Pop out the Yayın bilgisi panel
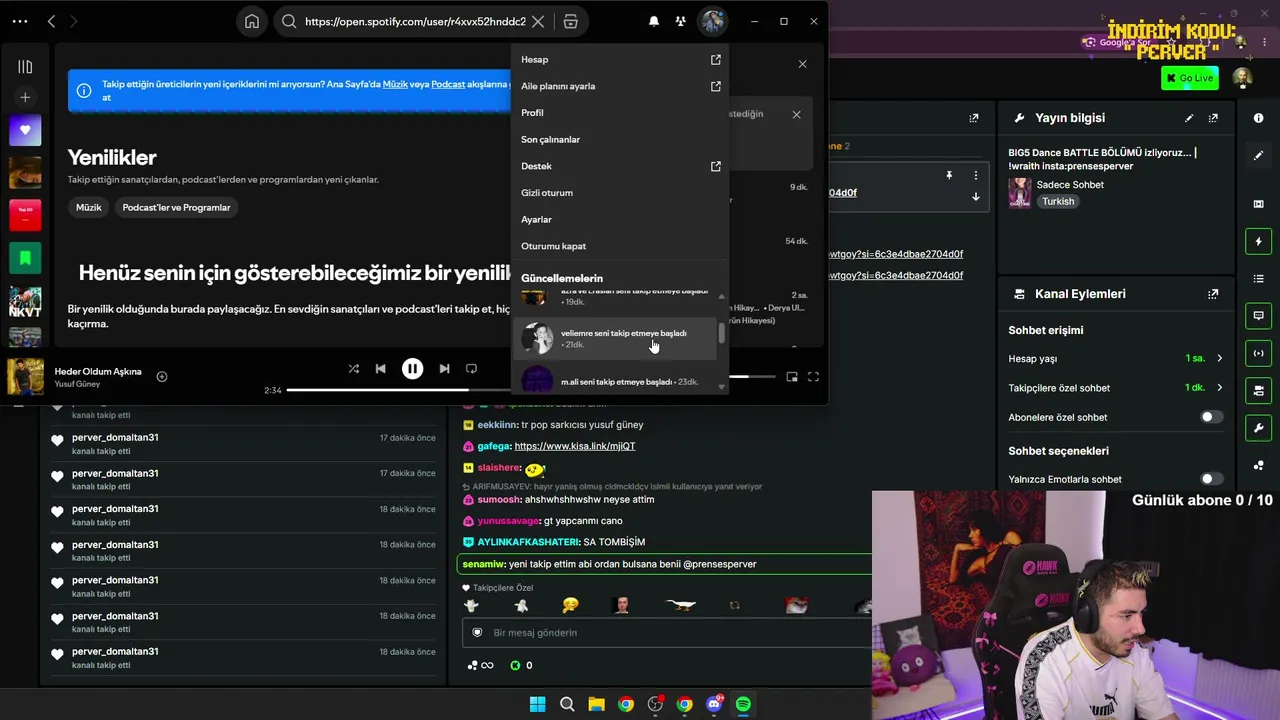The image size is (1280, 720). tap(1213, 118)
